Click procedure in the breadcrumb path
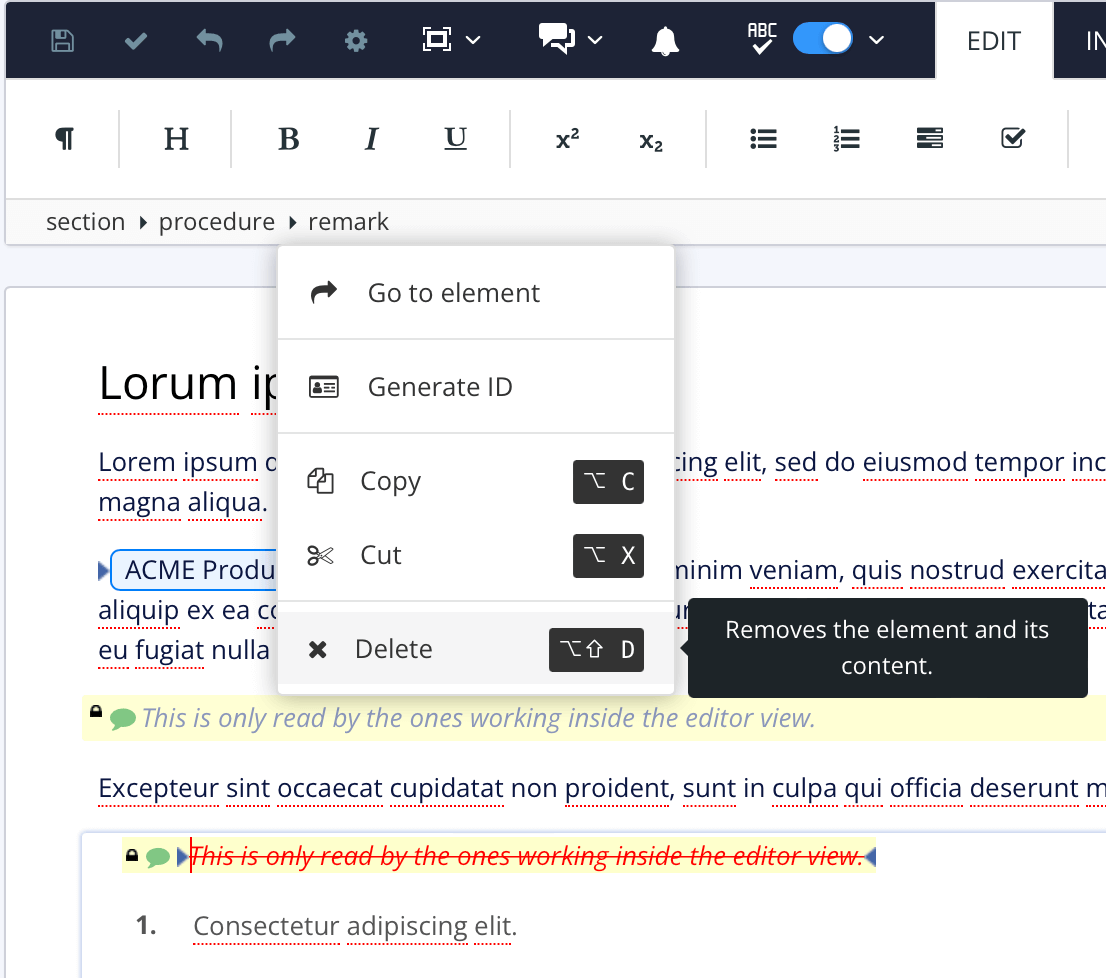 point(216,221)
